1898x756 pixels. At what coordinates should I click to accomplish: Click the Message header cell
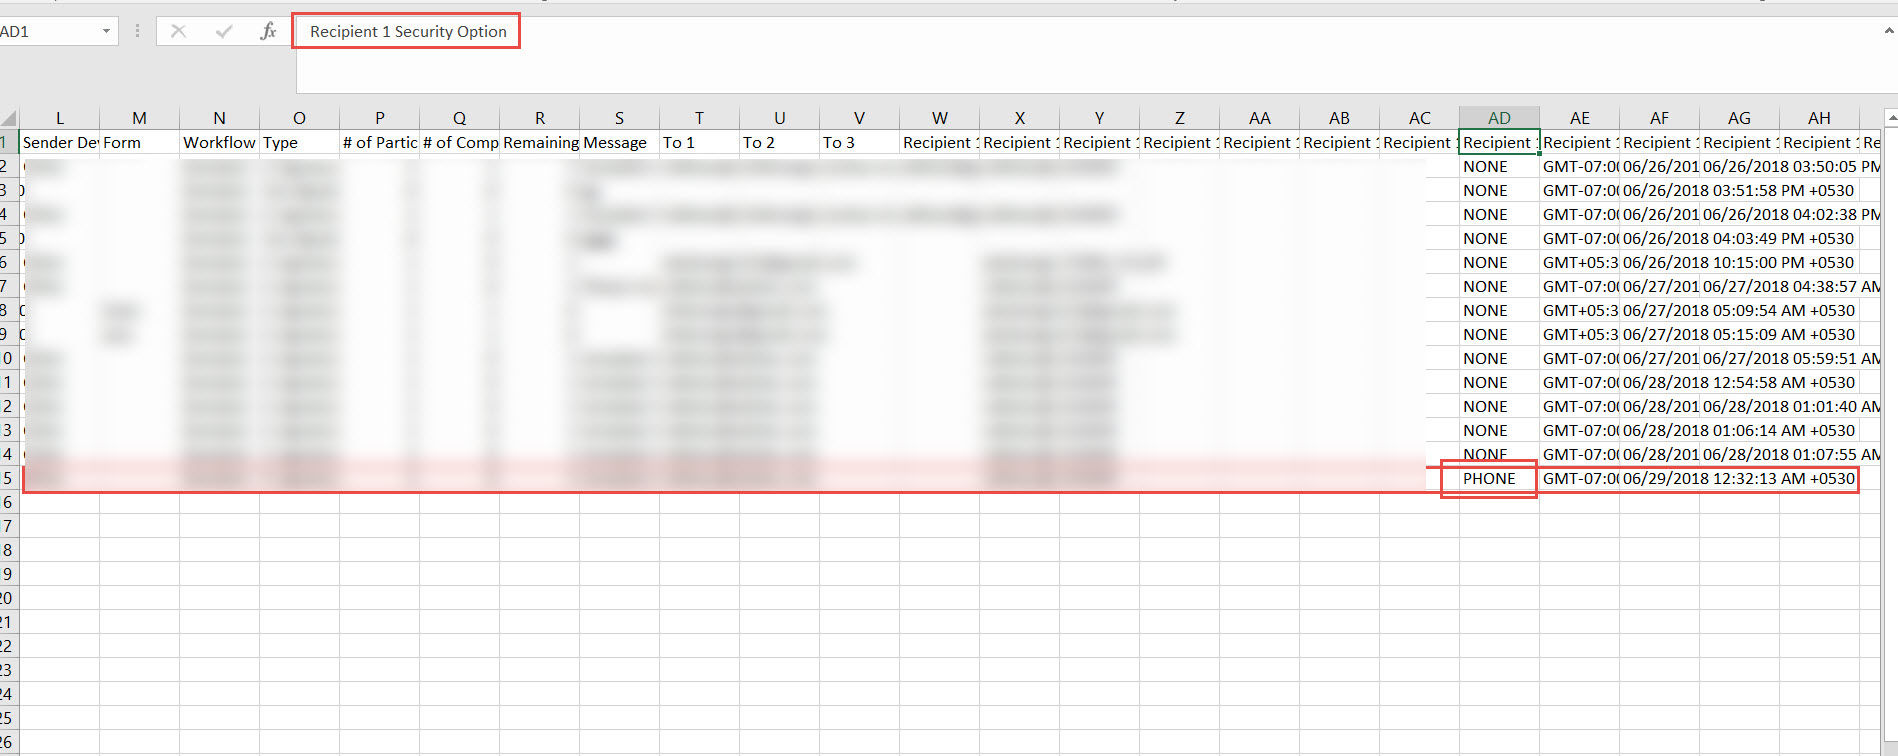coord(619,143)
